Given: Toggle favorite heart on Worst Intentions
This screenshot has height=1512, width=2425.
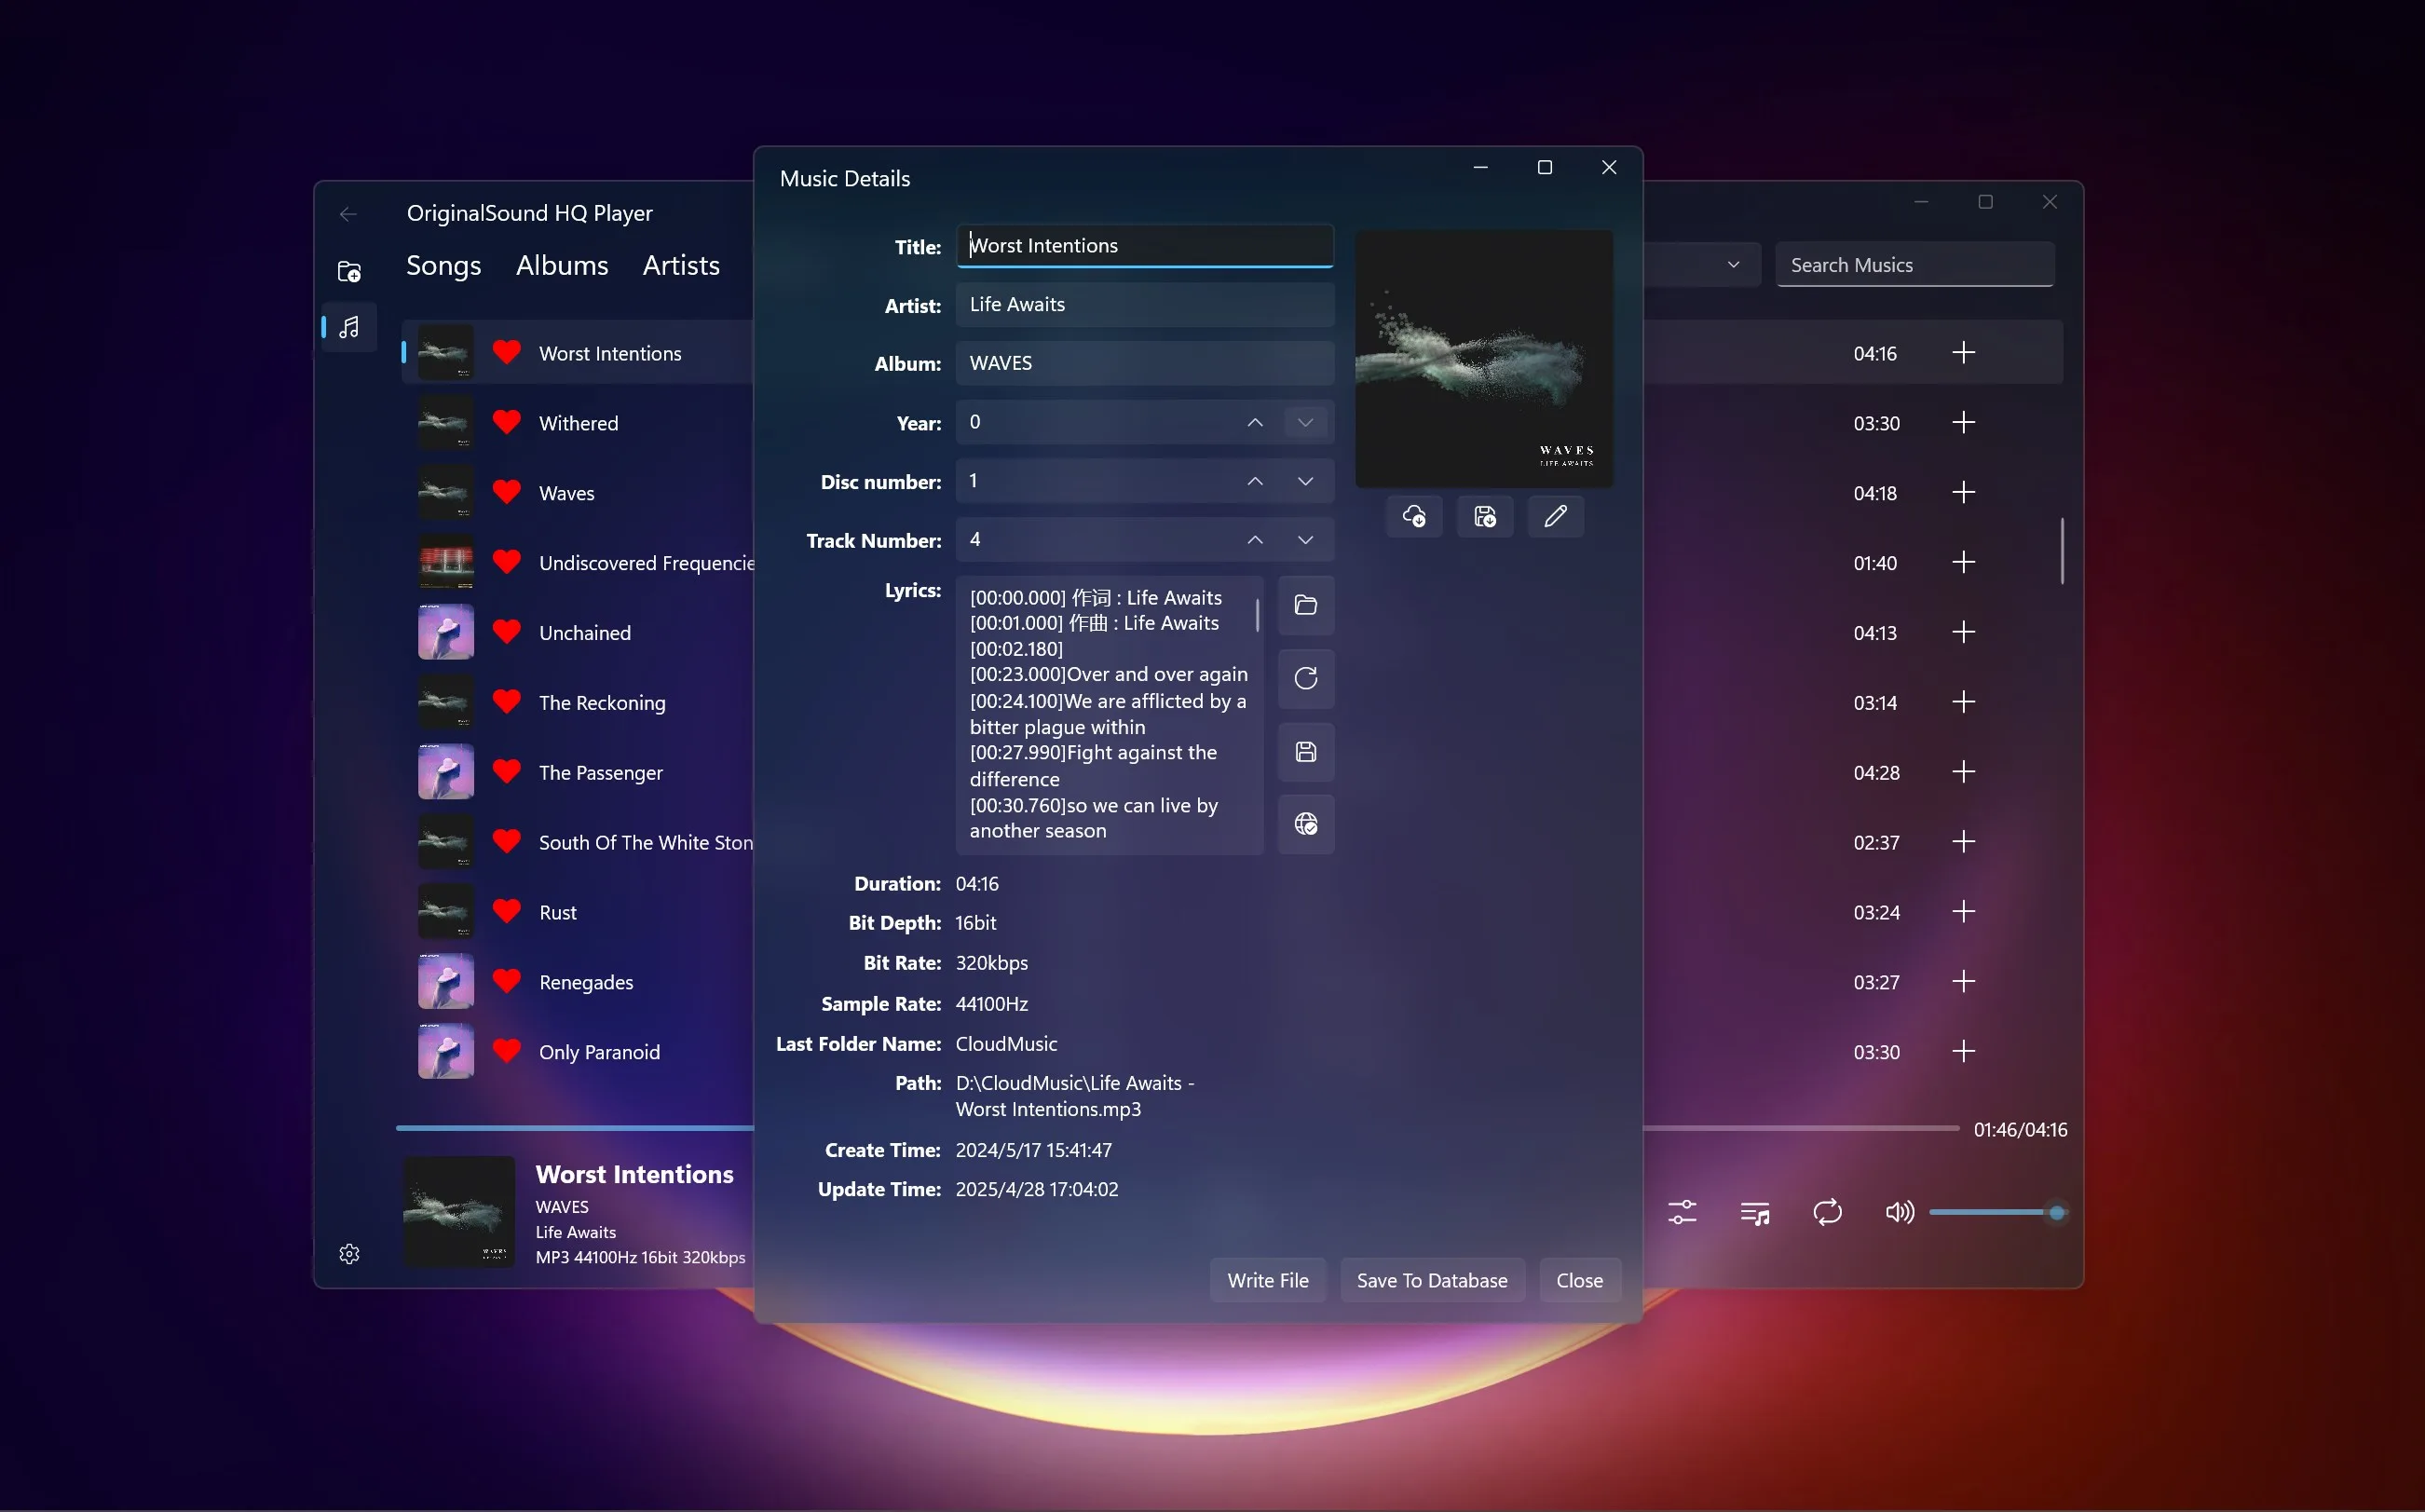Looking at the screenshot, I should click(507, 352).
